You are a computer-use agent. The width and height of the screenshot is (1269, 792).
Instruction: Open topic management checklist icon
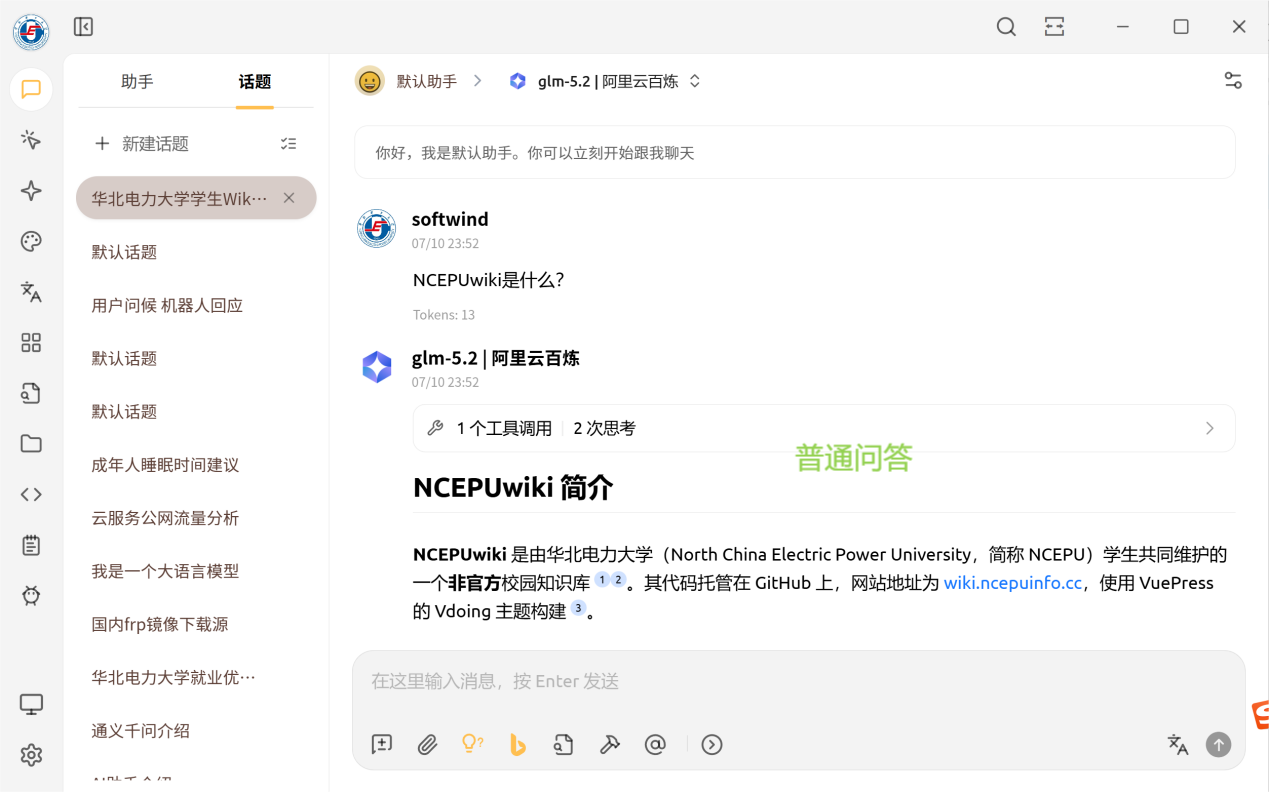[x=289, y=144]
